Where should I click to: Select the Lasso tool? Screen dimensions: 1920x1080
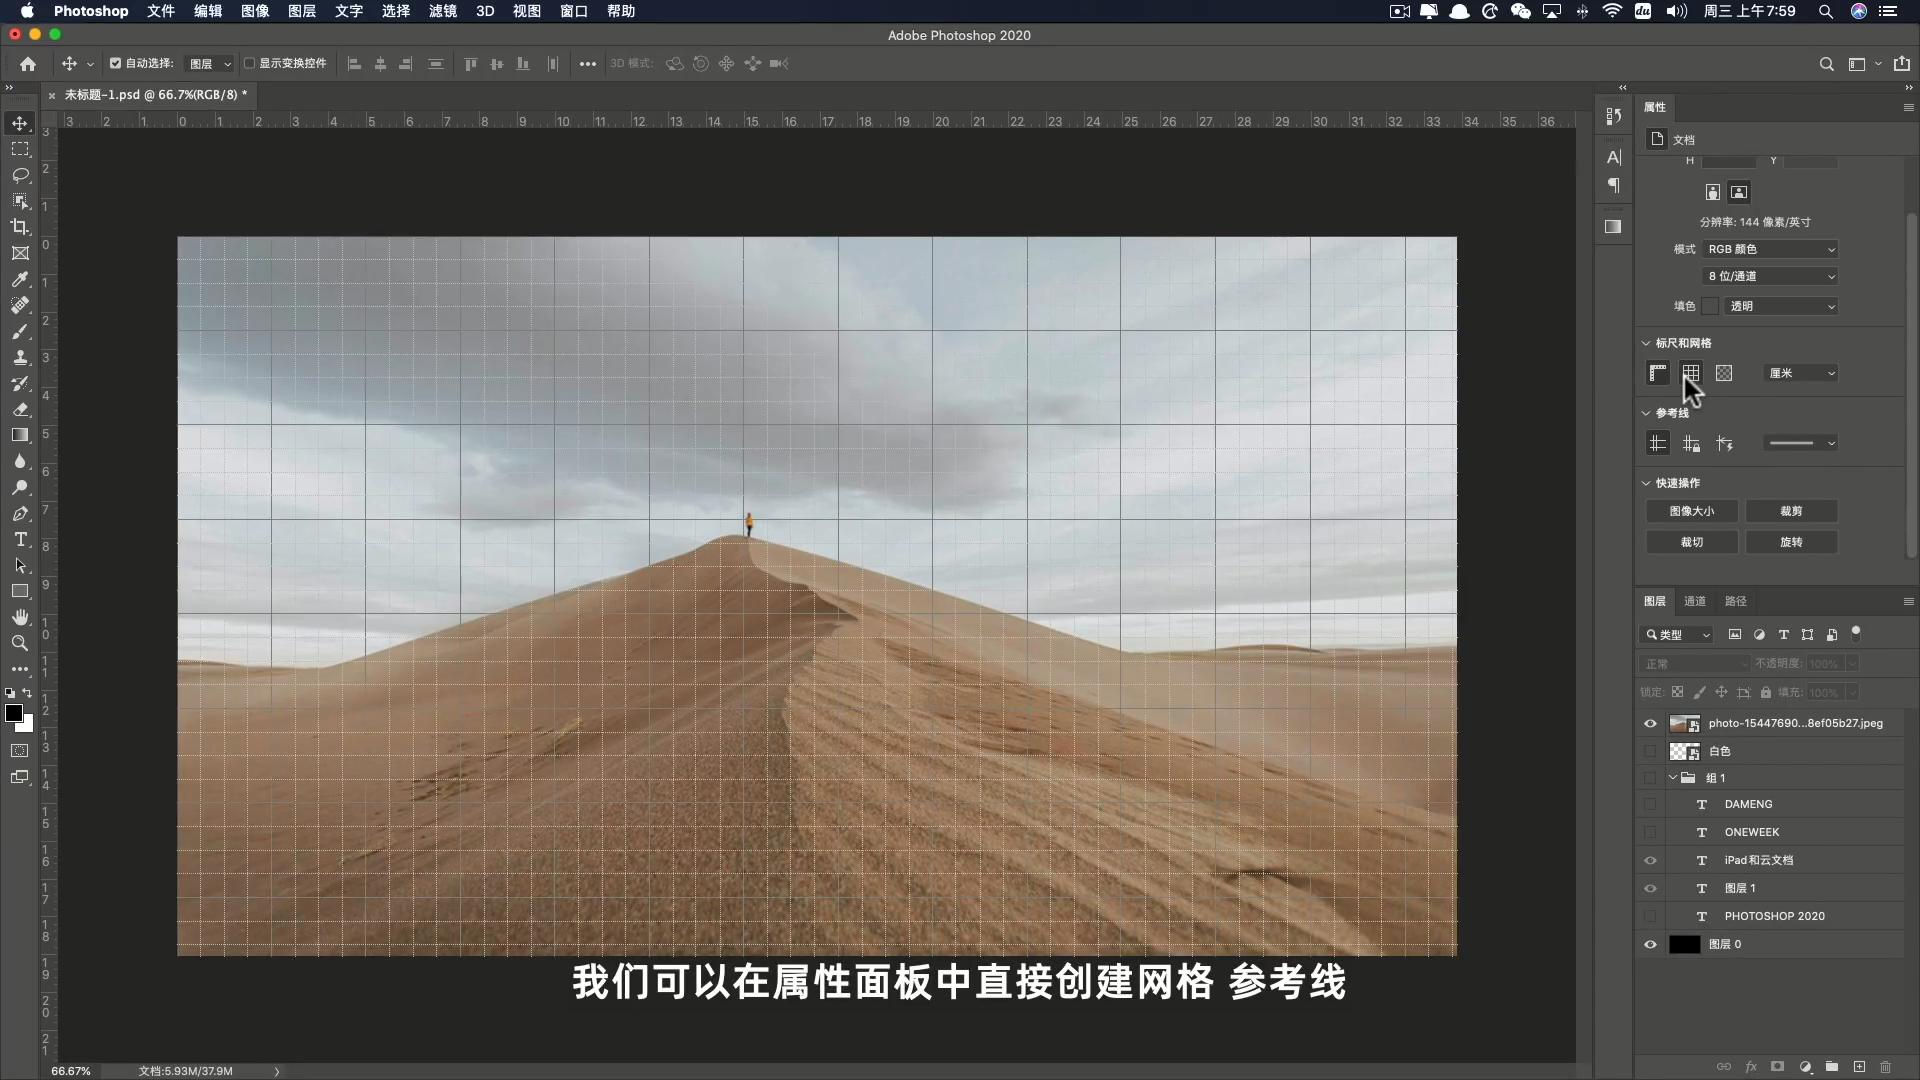(x=20, y=175)
